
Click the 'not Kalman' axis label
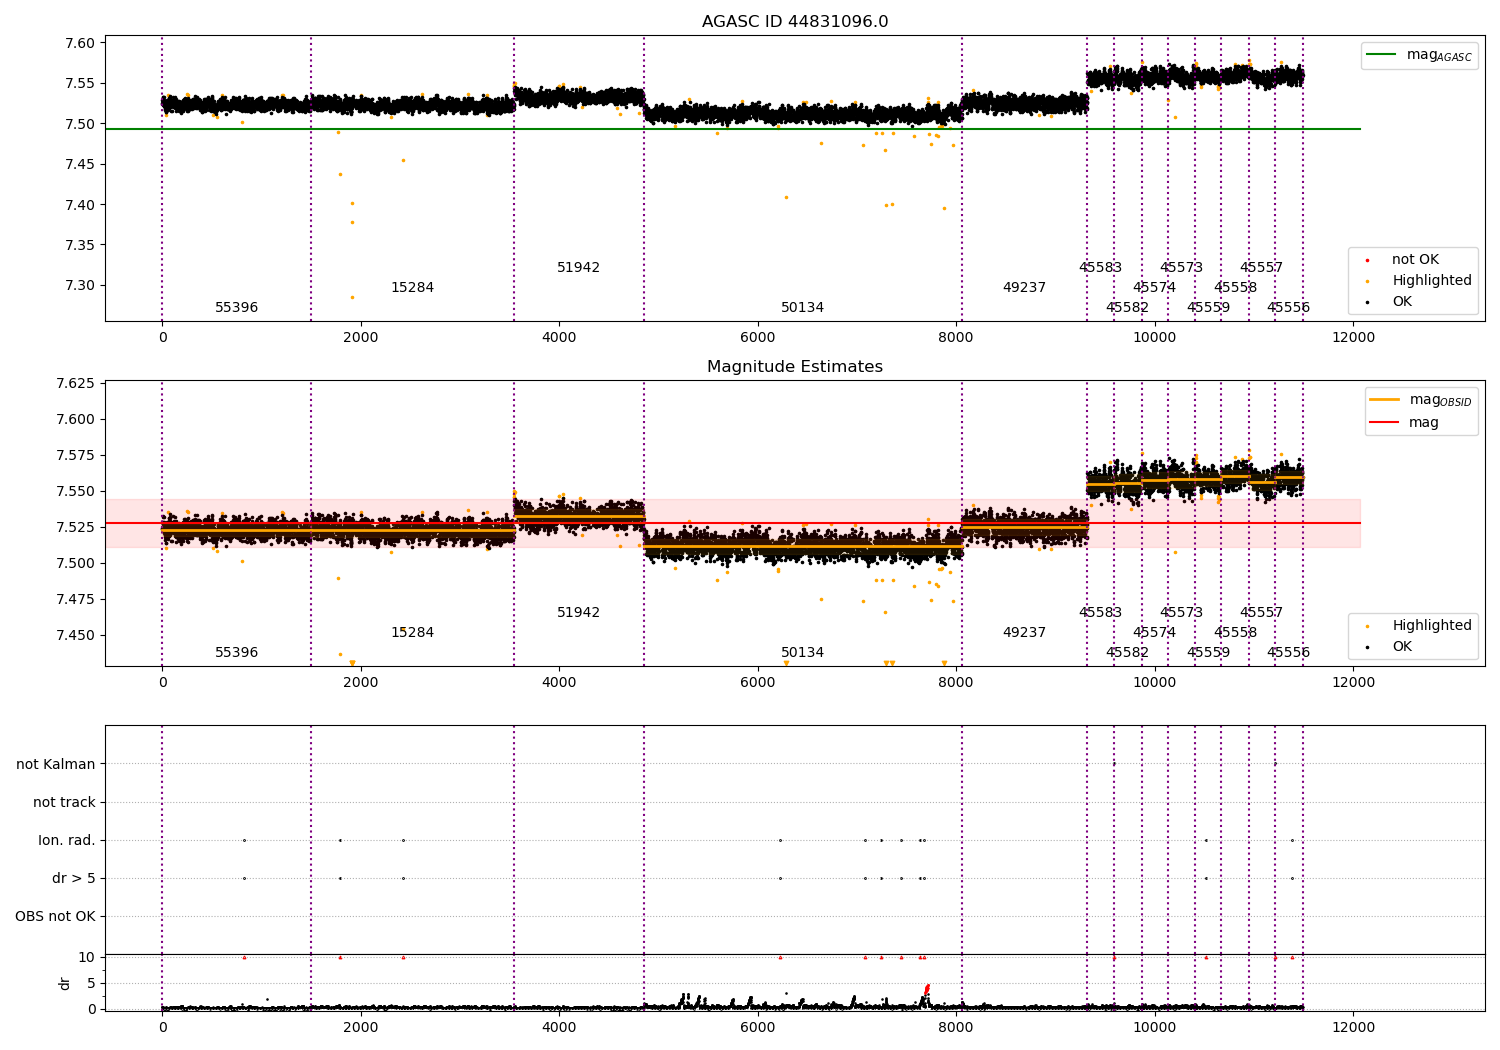pyautogui.click(x=56, y=765)
